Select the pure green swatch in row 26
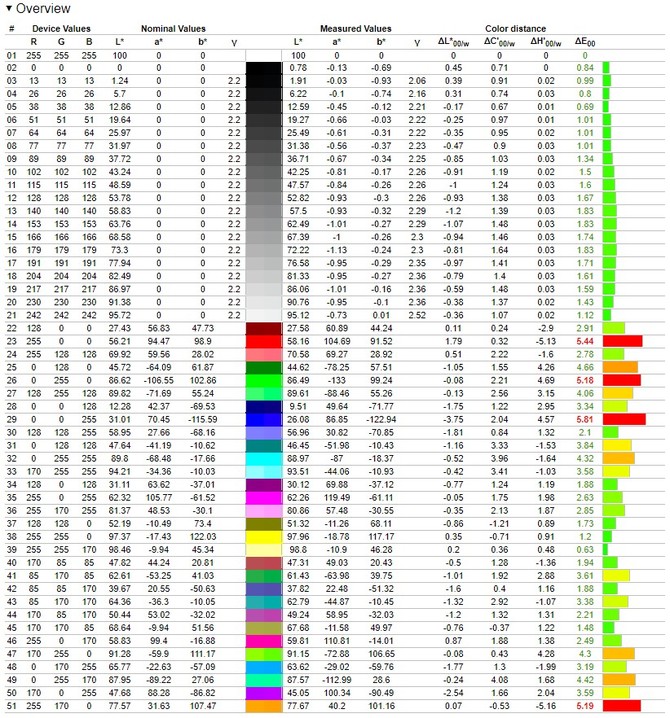The width and height of the screenshot is (670, 718). tap(264, 381)
